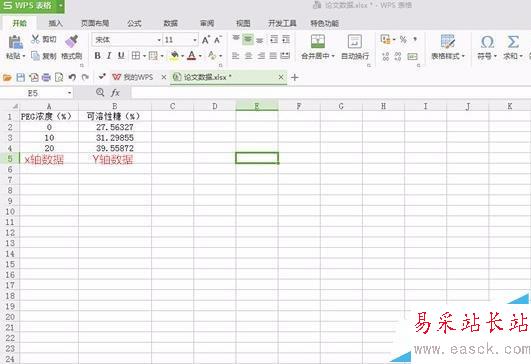This screenshot has height=364, width=531.
Task: Open the 插入 (Insert) ribbon tab
Action: [56, 23]
